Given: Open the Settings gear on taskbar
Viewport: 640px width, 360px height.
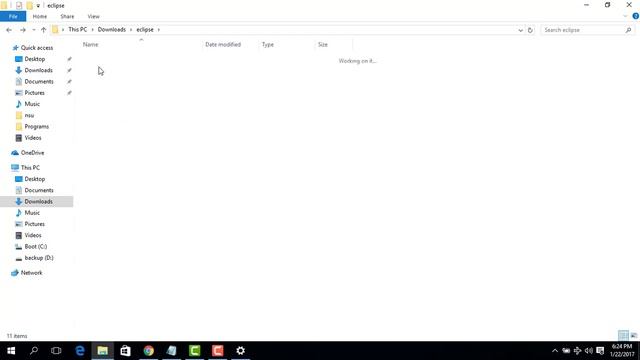Looking at the screenshot, I should click(240, 351).
